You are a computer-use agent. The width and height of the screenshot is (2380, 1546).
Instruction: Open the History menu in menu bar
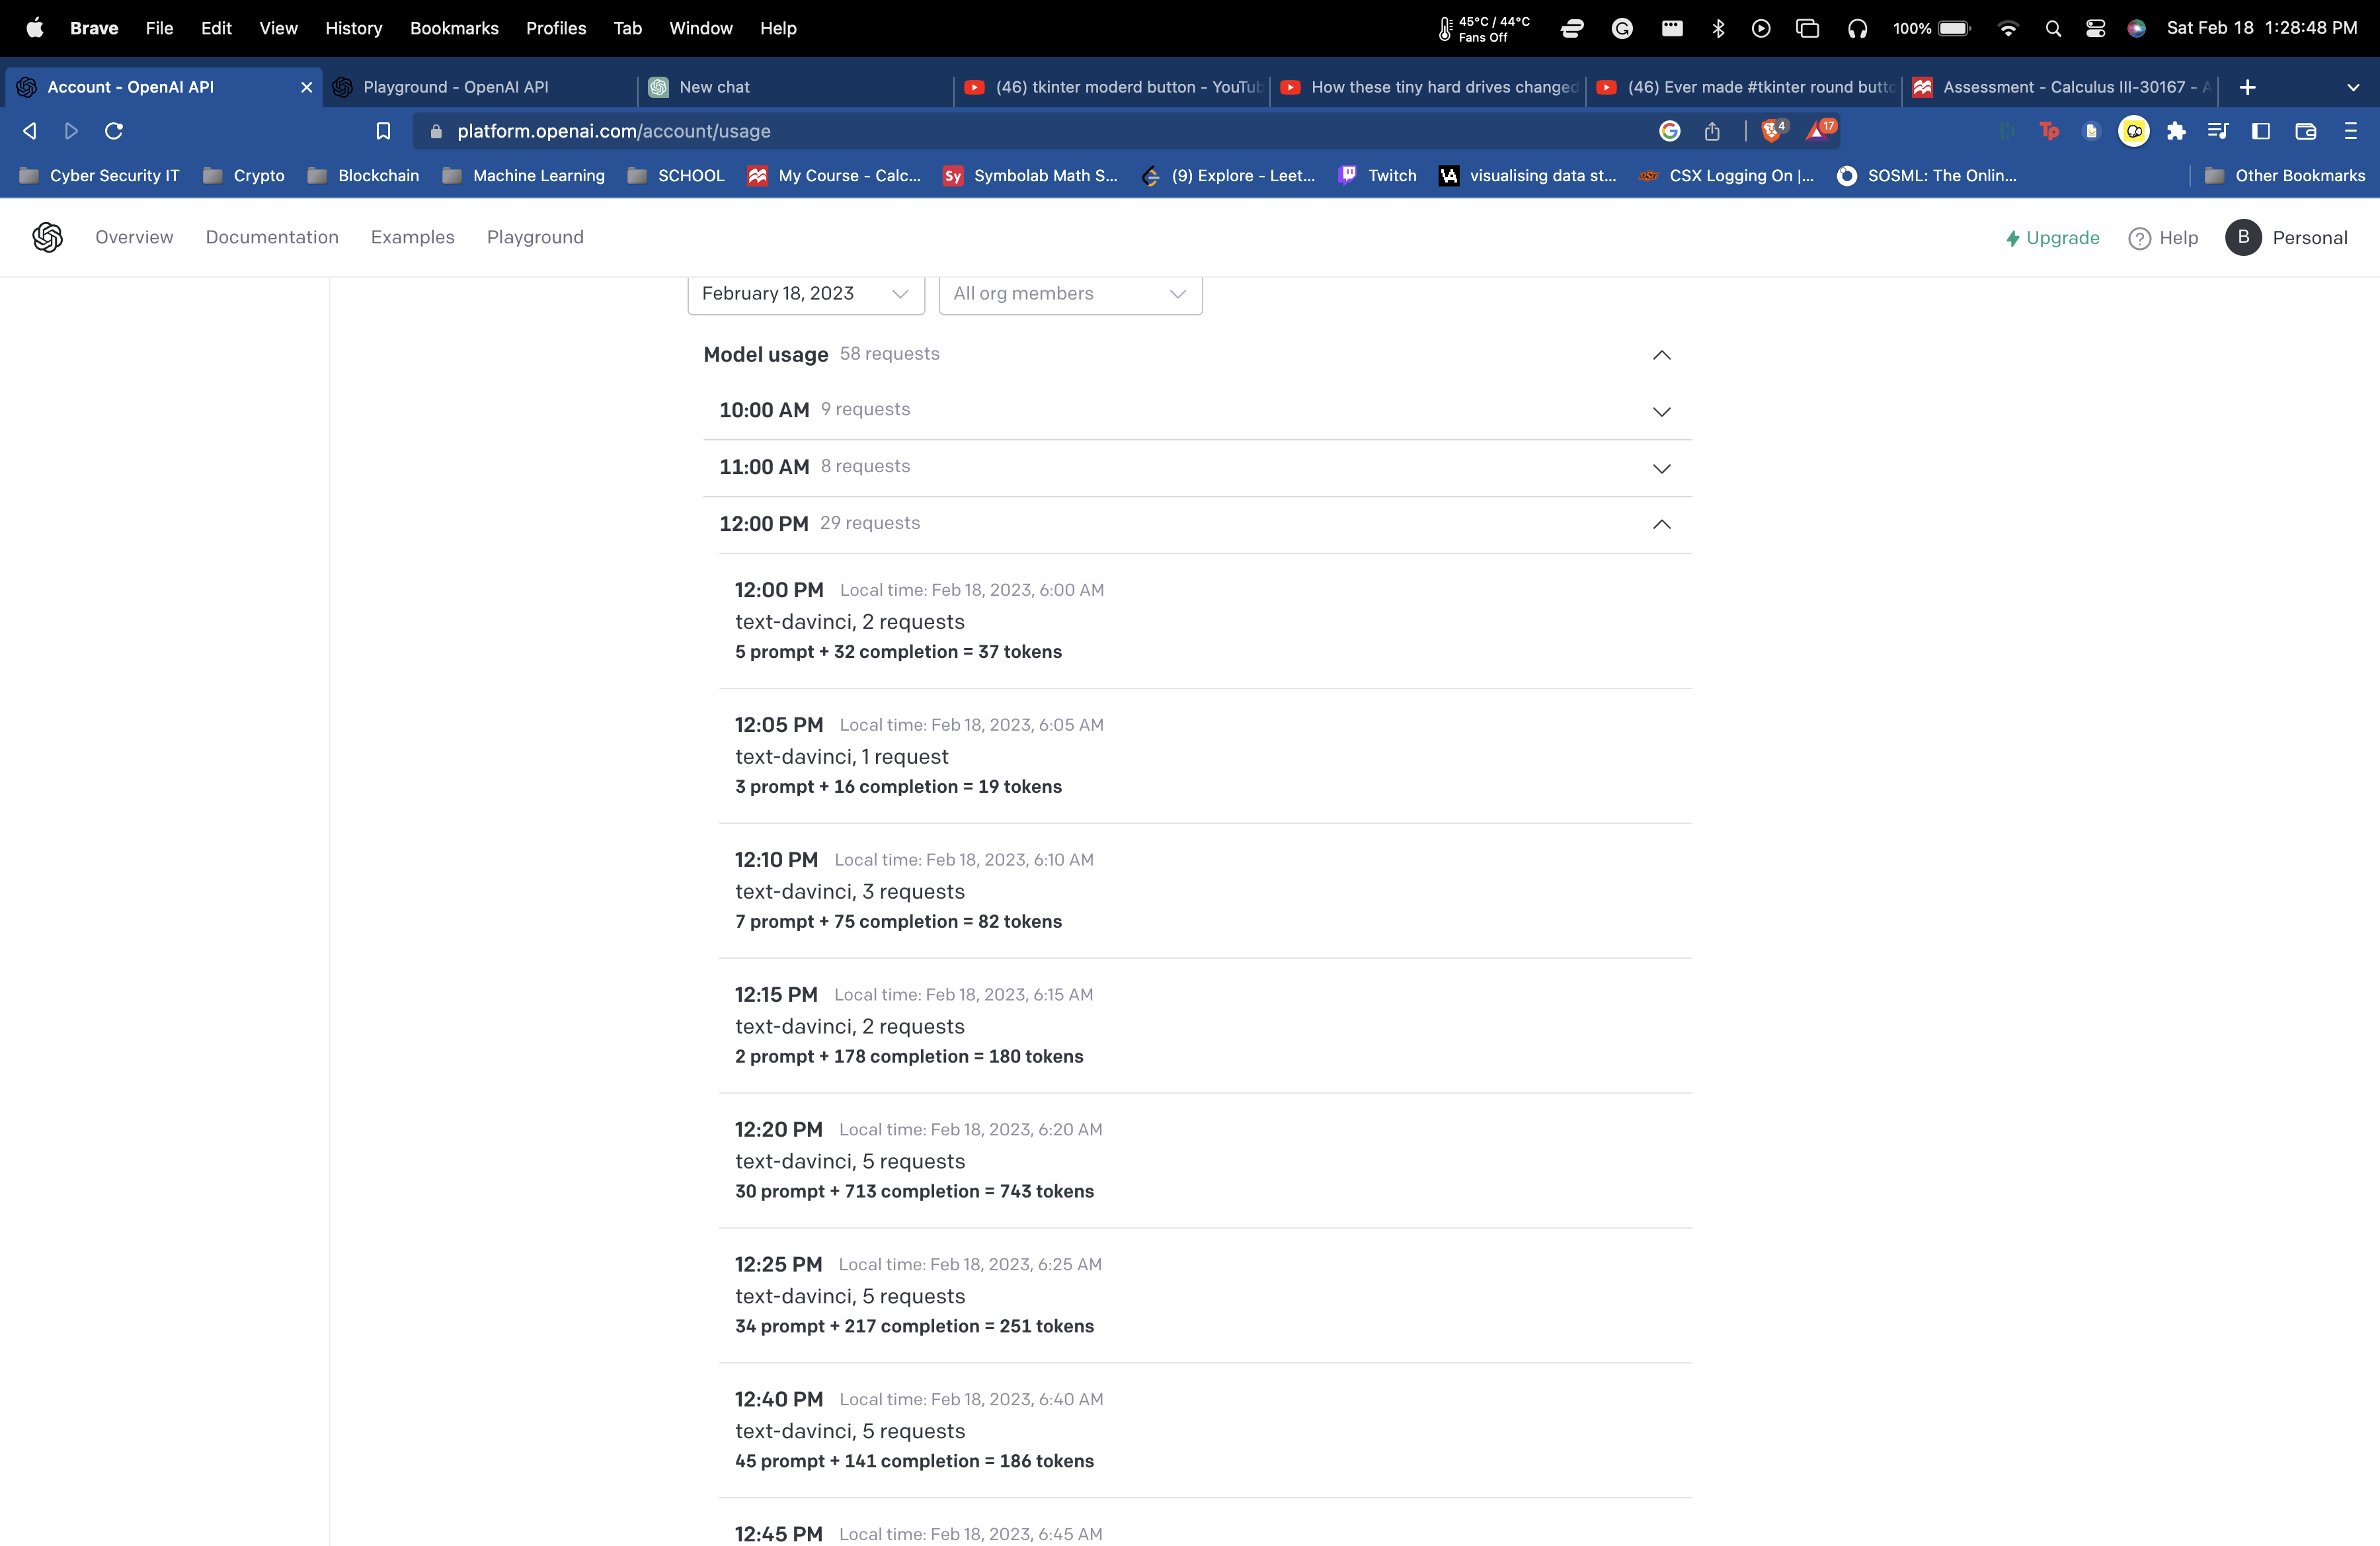click(x=353, y=28)
